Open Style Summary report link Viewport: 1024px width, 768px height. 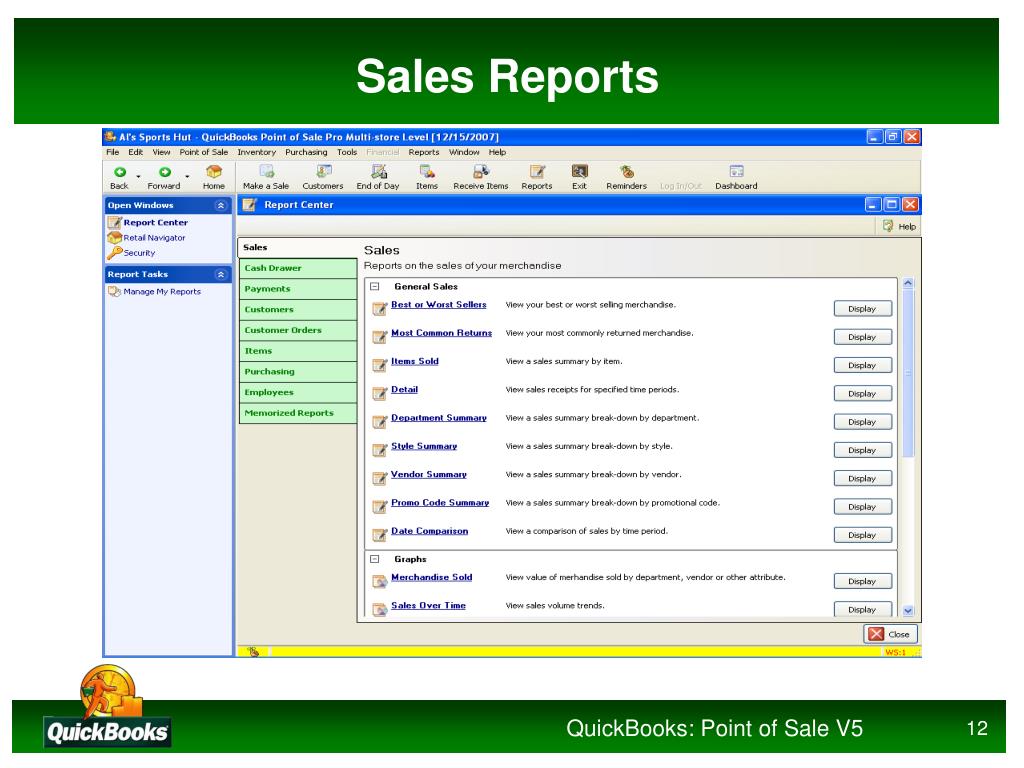[x=424, y=446]
